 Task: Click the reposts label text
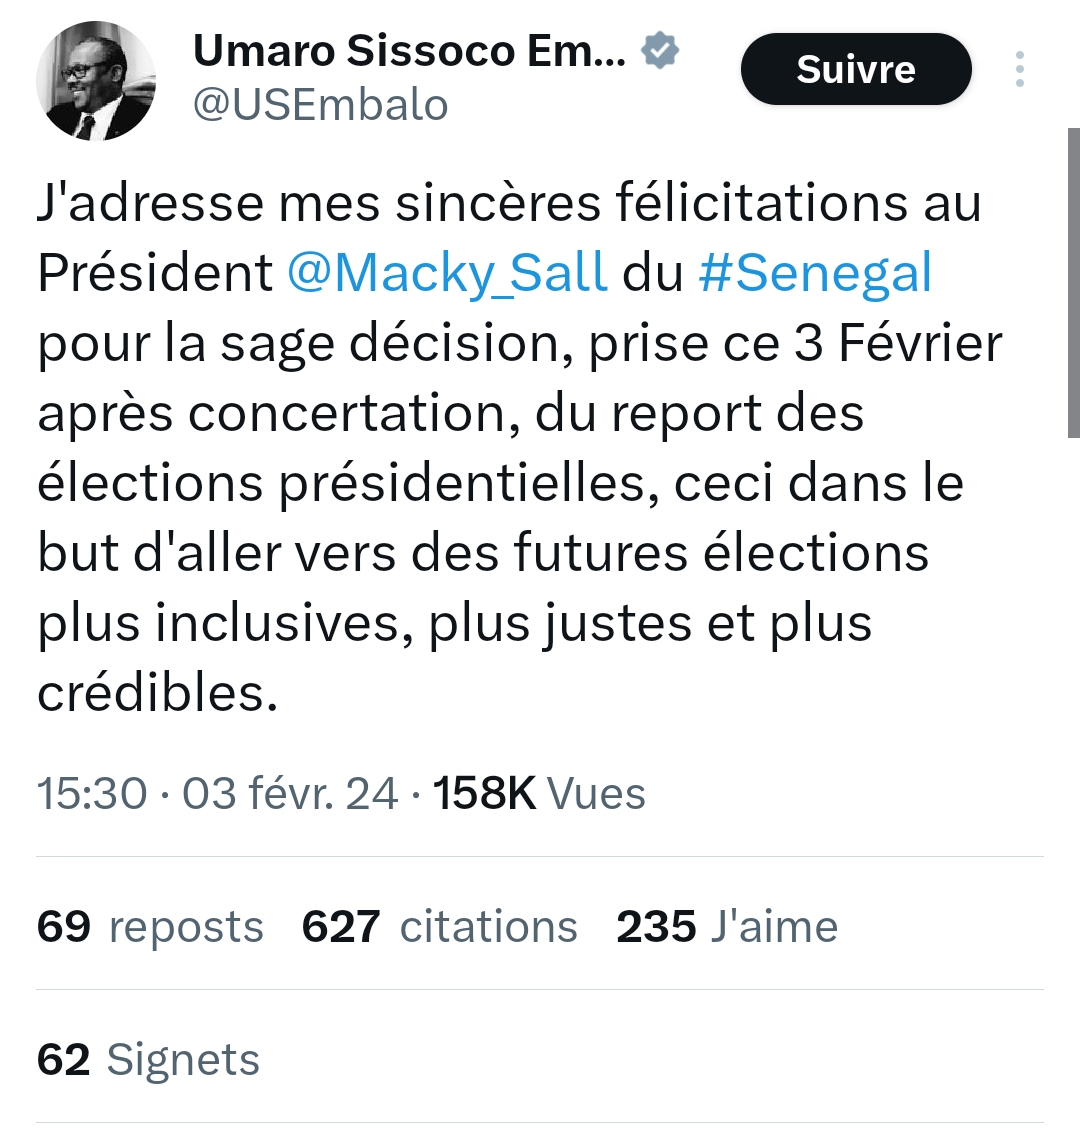186,926
